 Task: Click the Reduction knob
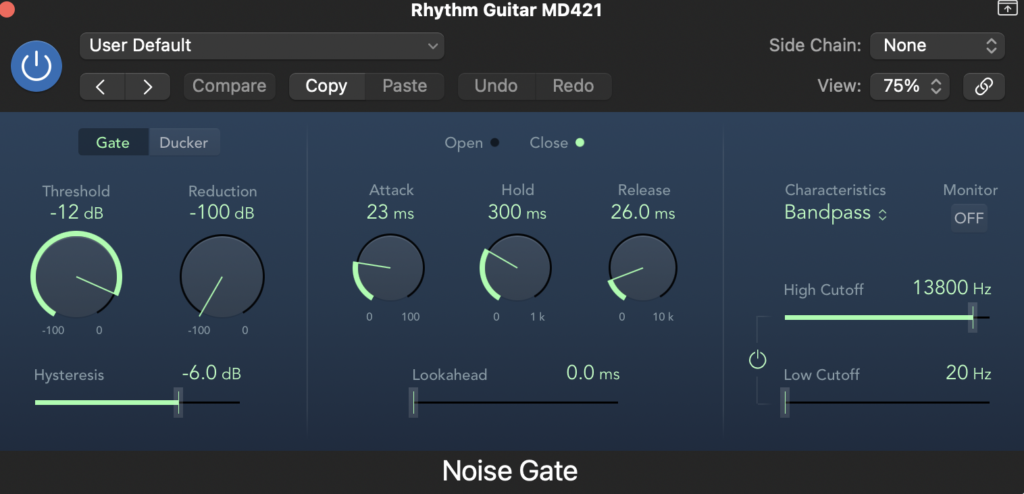coord(222,277)
